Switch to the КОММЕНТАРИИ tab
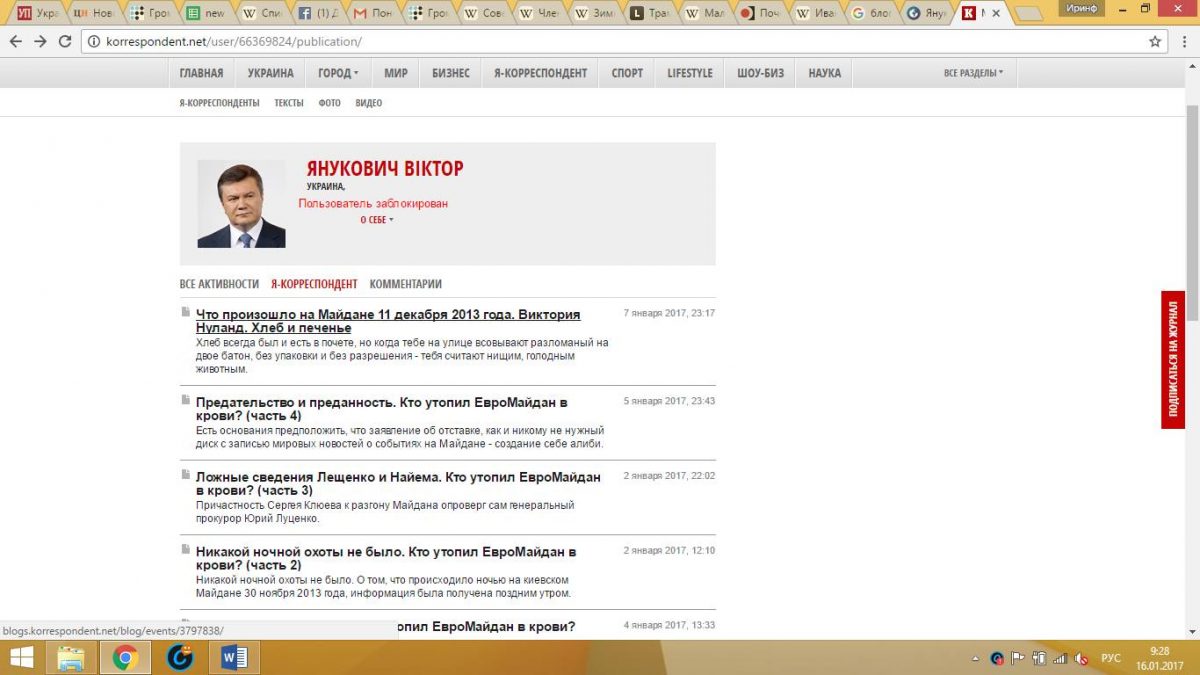Viewport: 1200px width, 675px height. click(405, 284)
